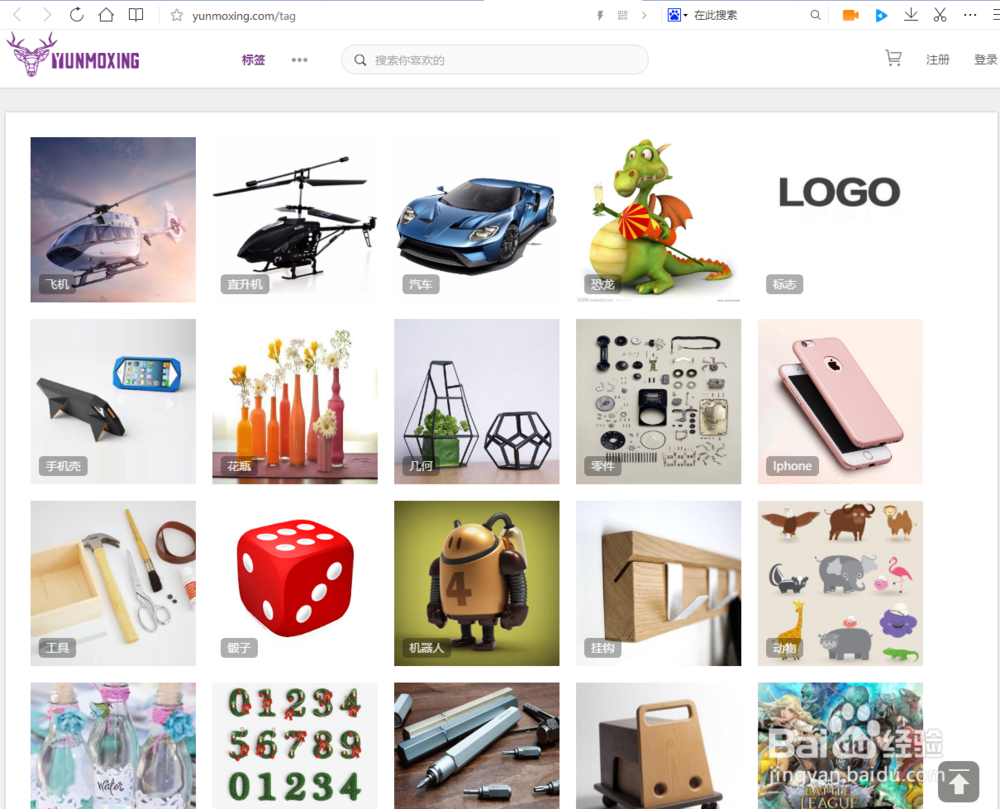1000x809 pixels.
Task: Click the 注册 registration link
Action: click(x=938, y=59)
